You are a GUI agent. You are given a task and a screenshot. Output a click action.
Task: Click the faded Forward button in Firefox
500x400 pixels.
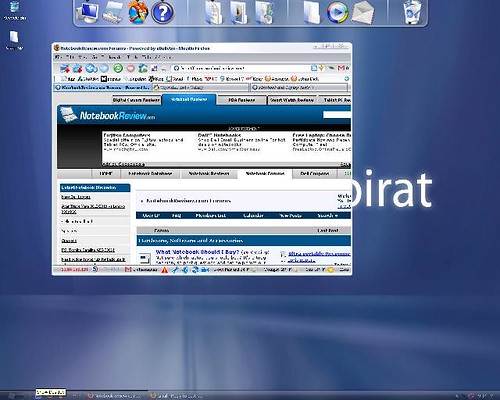coord(104,68)
